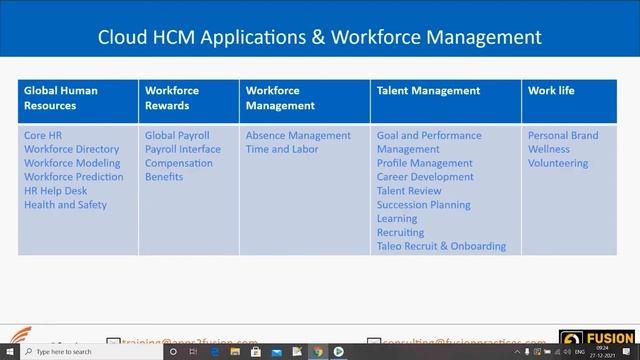Screen dimensions: 640x360
Task: Open network status from the system tray
Action: pyautogui.click(x=557, y=351)
